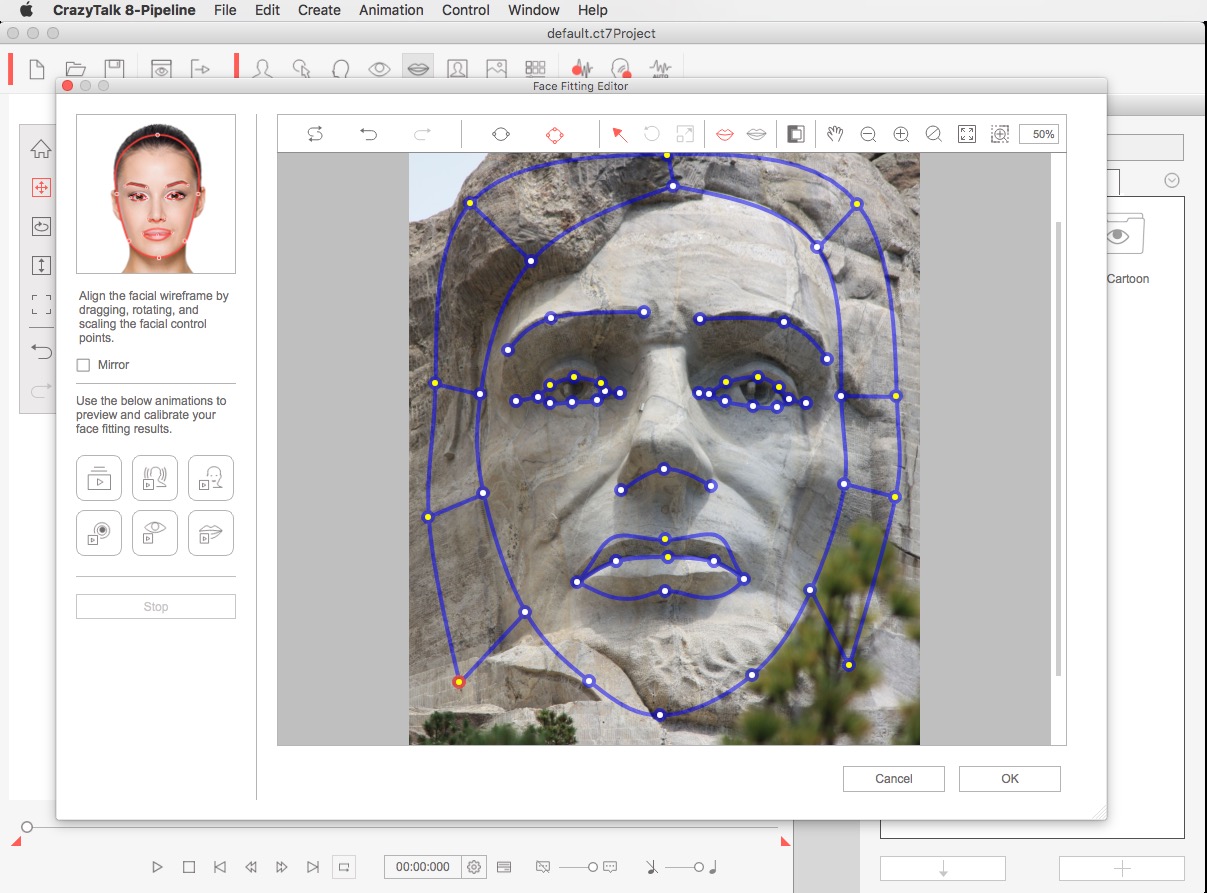Select the closed mouth grey lips icon

click(x=757, y=134)
